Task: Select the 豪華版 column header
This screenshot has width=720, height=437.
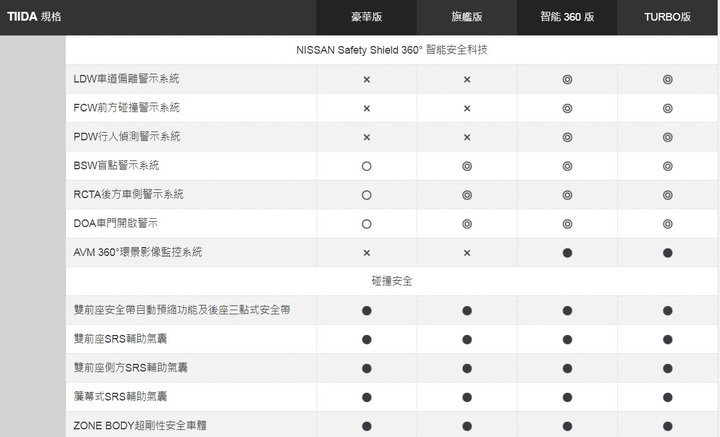Action: [x=366, y=17]
